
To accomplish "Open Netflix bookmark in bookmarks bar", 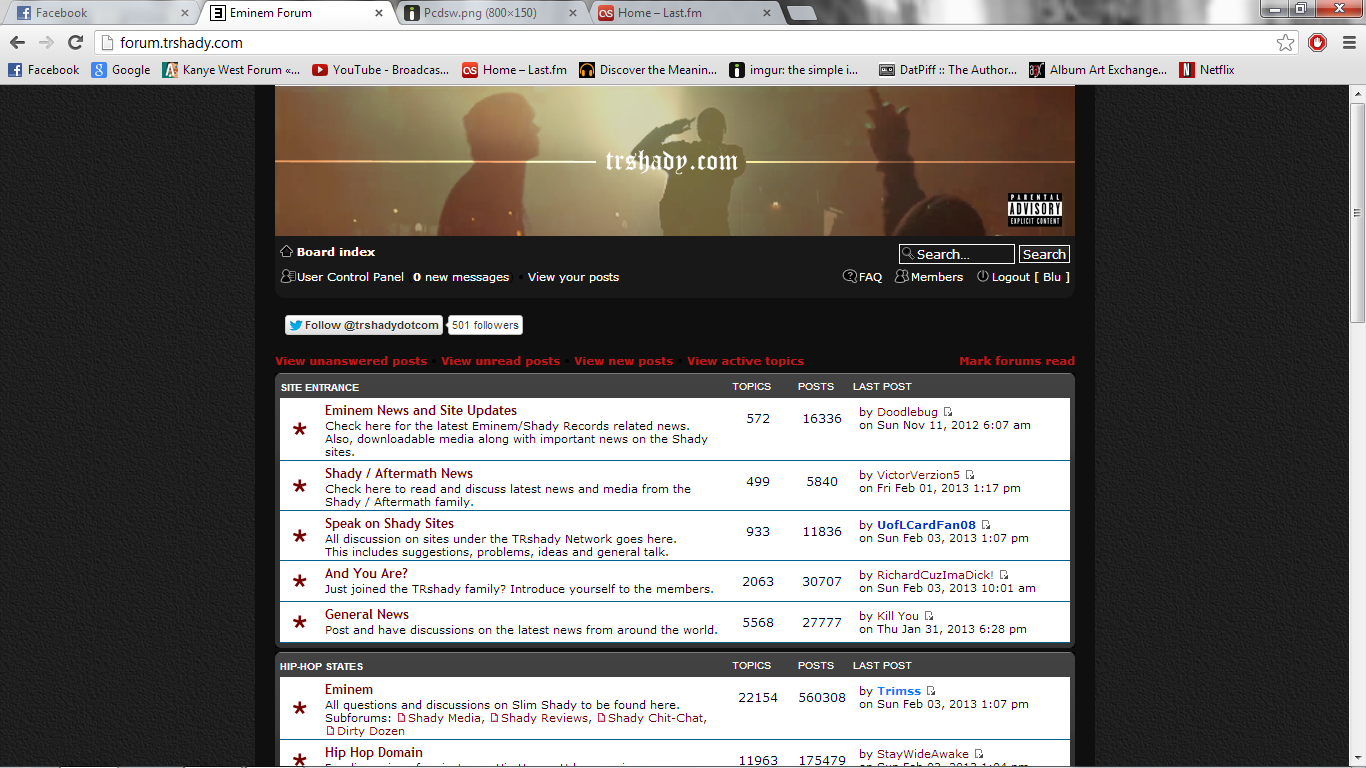I will tap(1207, 70).
